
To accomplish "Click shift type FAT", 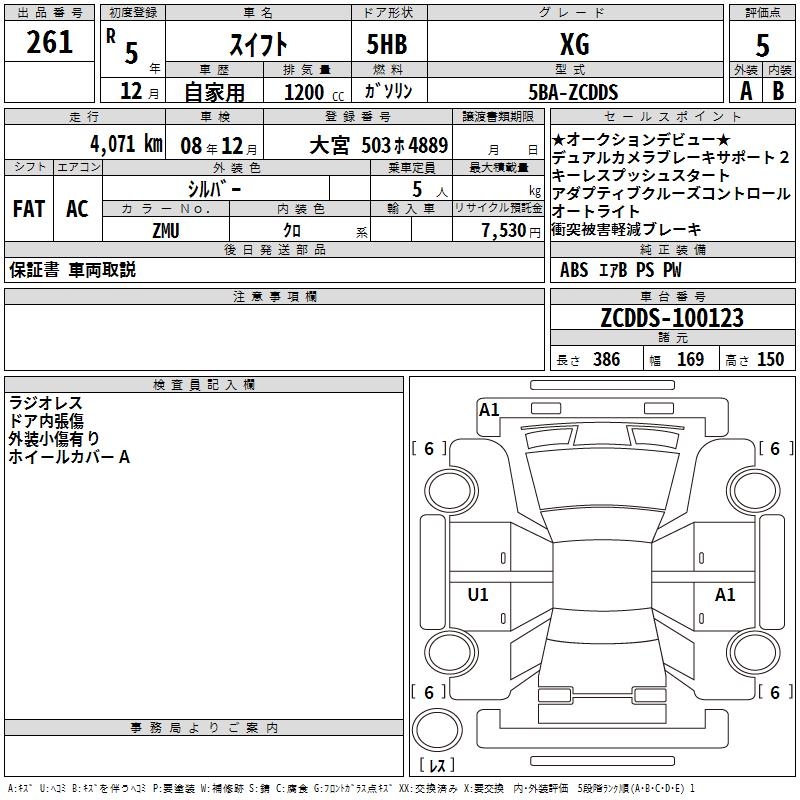I will click(x=29, y=209).
